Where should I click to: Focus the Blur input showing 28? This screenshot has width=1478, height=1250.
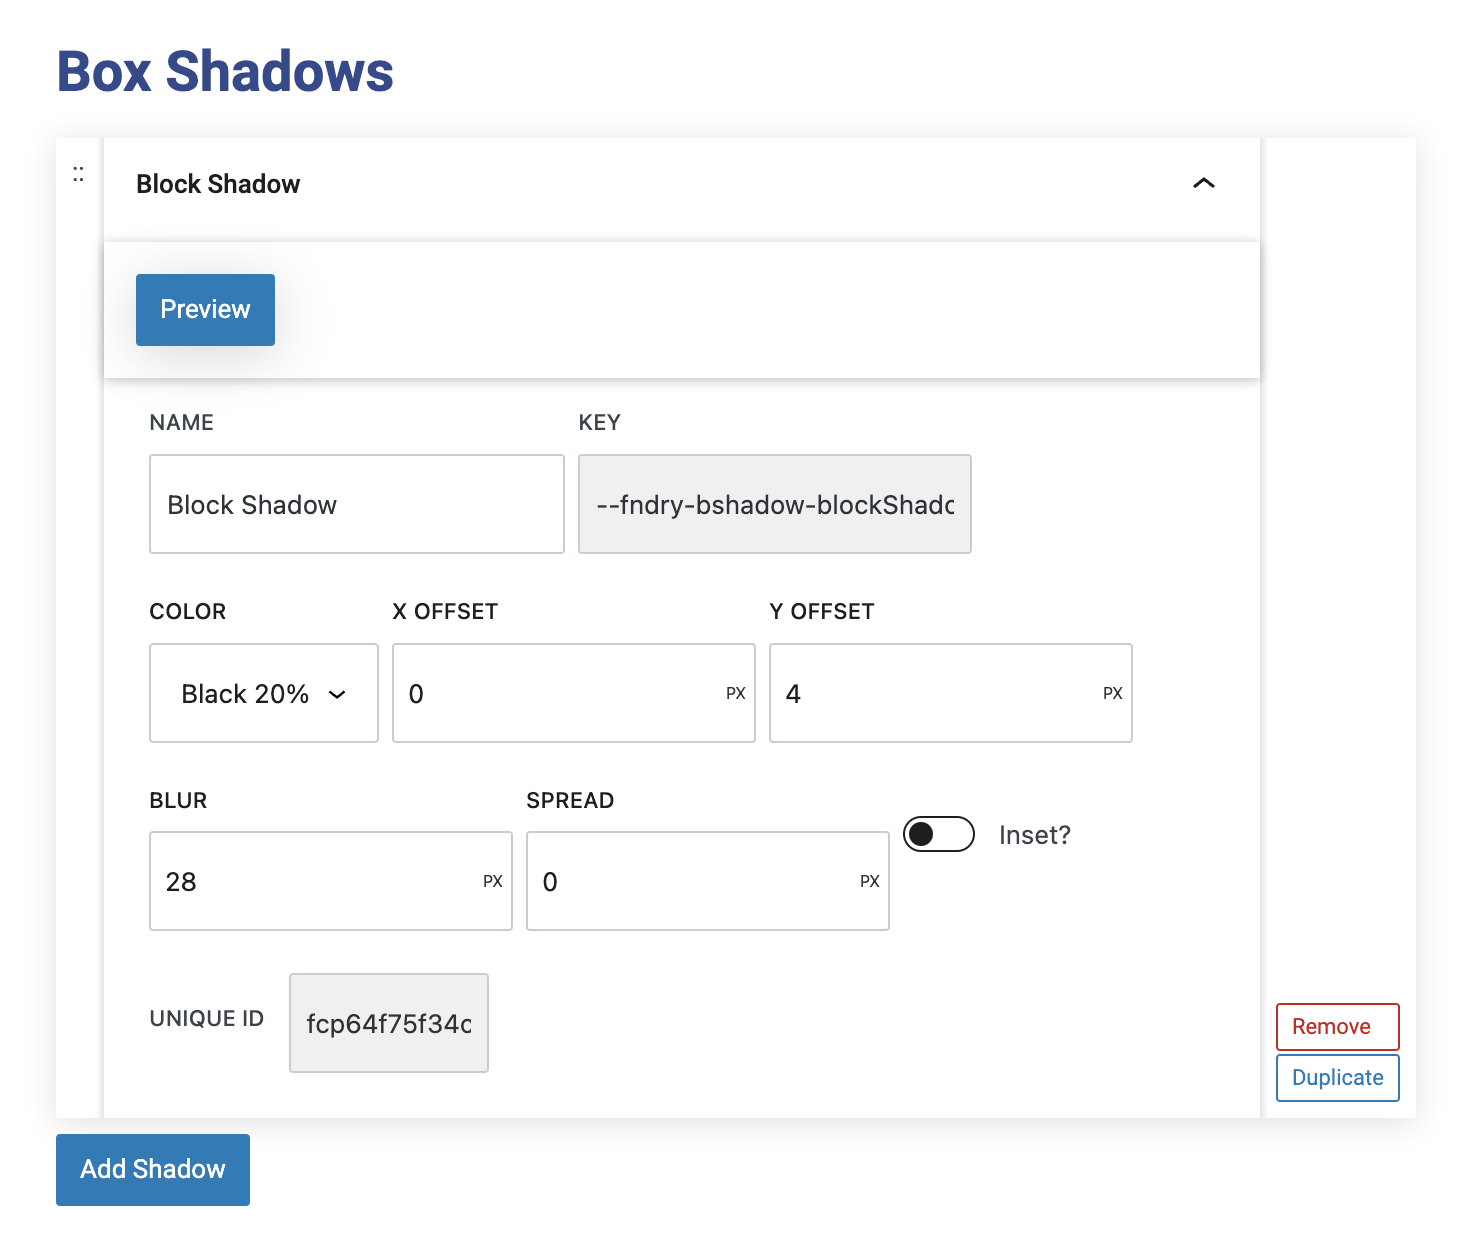(x=315, y=881)
